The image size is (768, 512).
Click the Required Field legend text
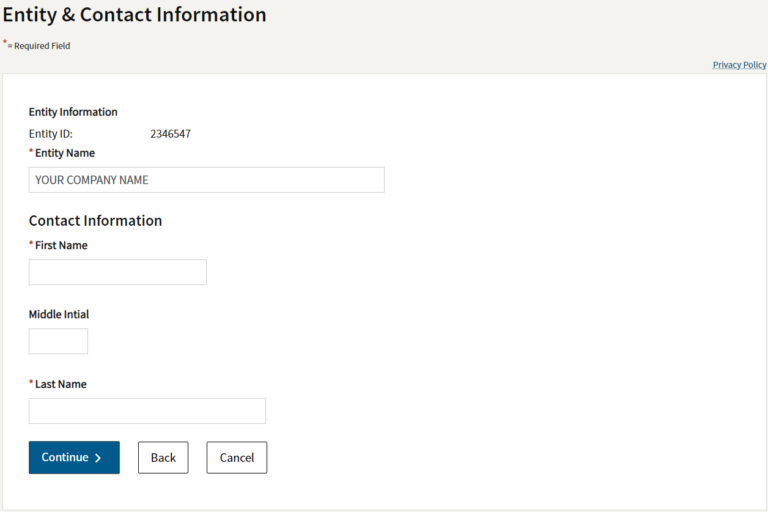point(41,46)
